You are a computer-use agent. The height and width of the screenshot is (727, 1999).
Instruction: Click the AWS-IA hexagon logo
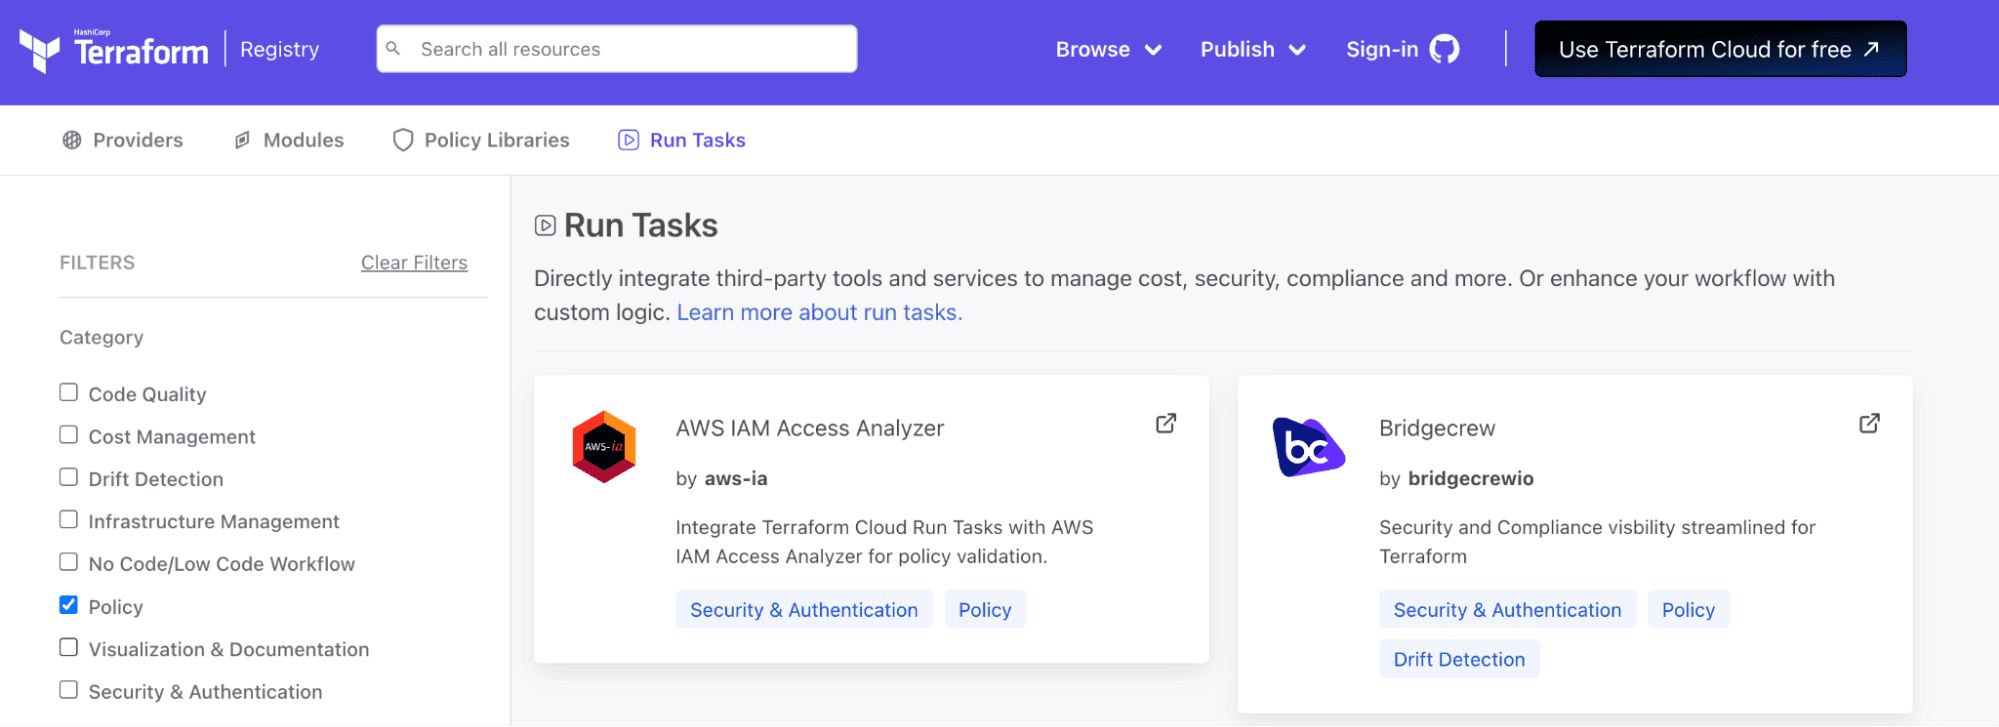tap(604, 447)
